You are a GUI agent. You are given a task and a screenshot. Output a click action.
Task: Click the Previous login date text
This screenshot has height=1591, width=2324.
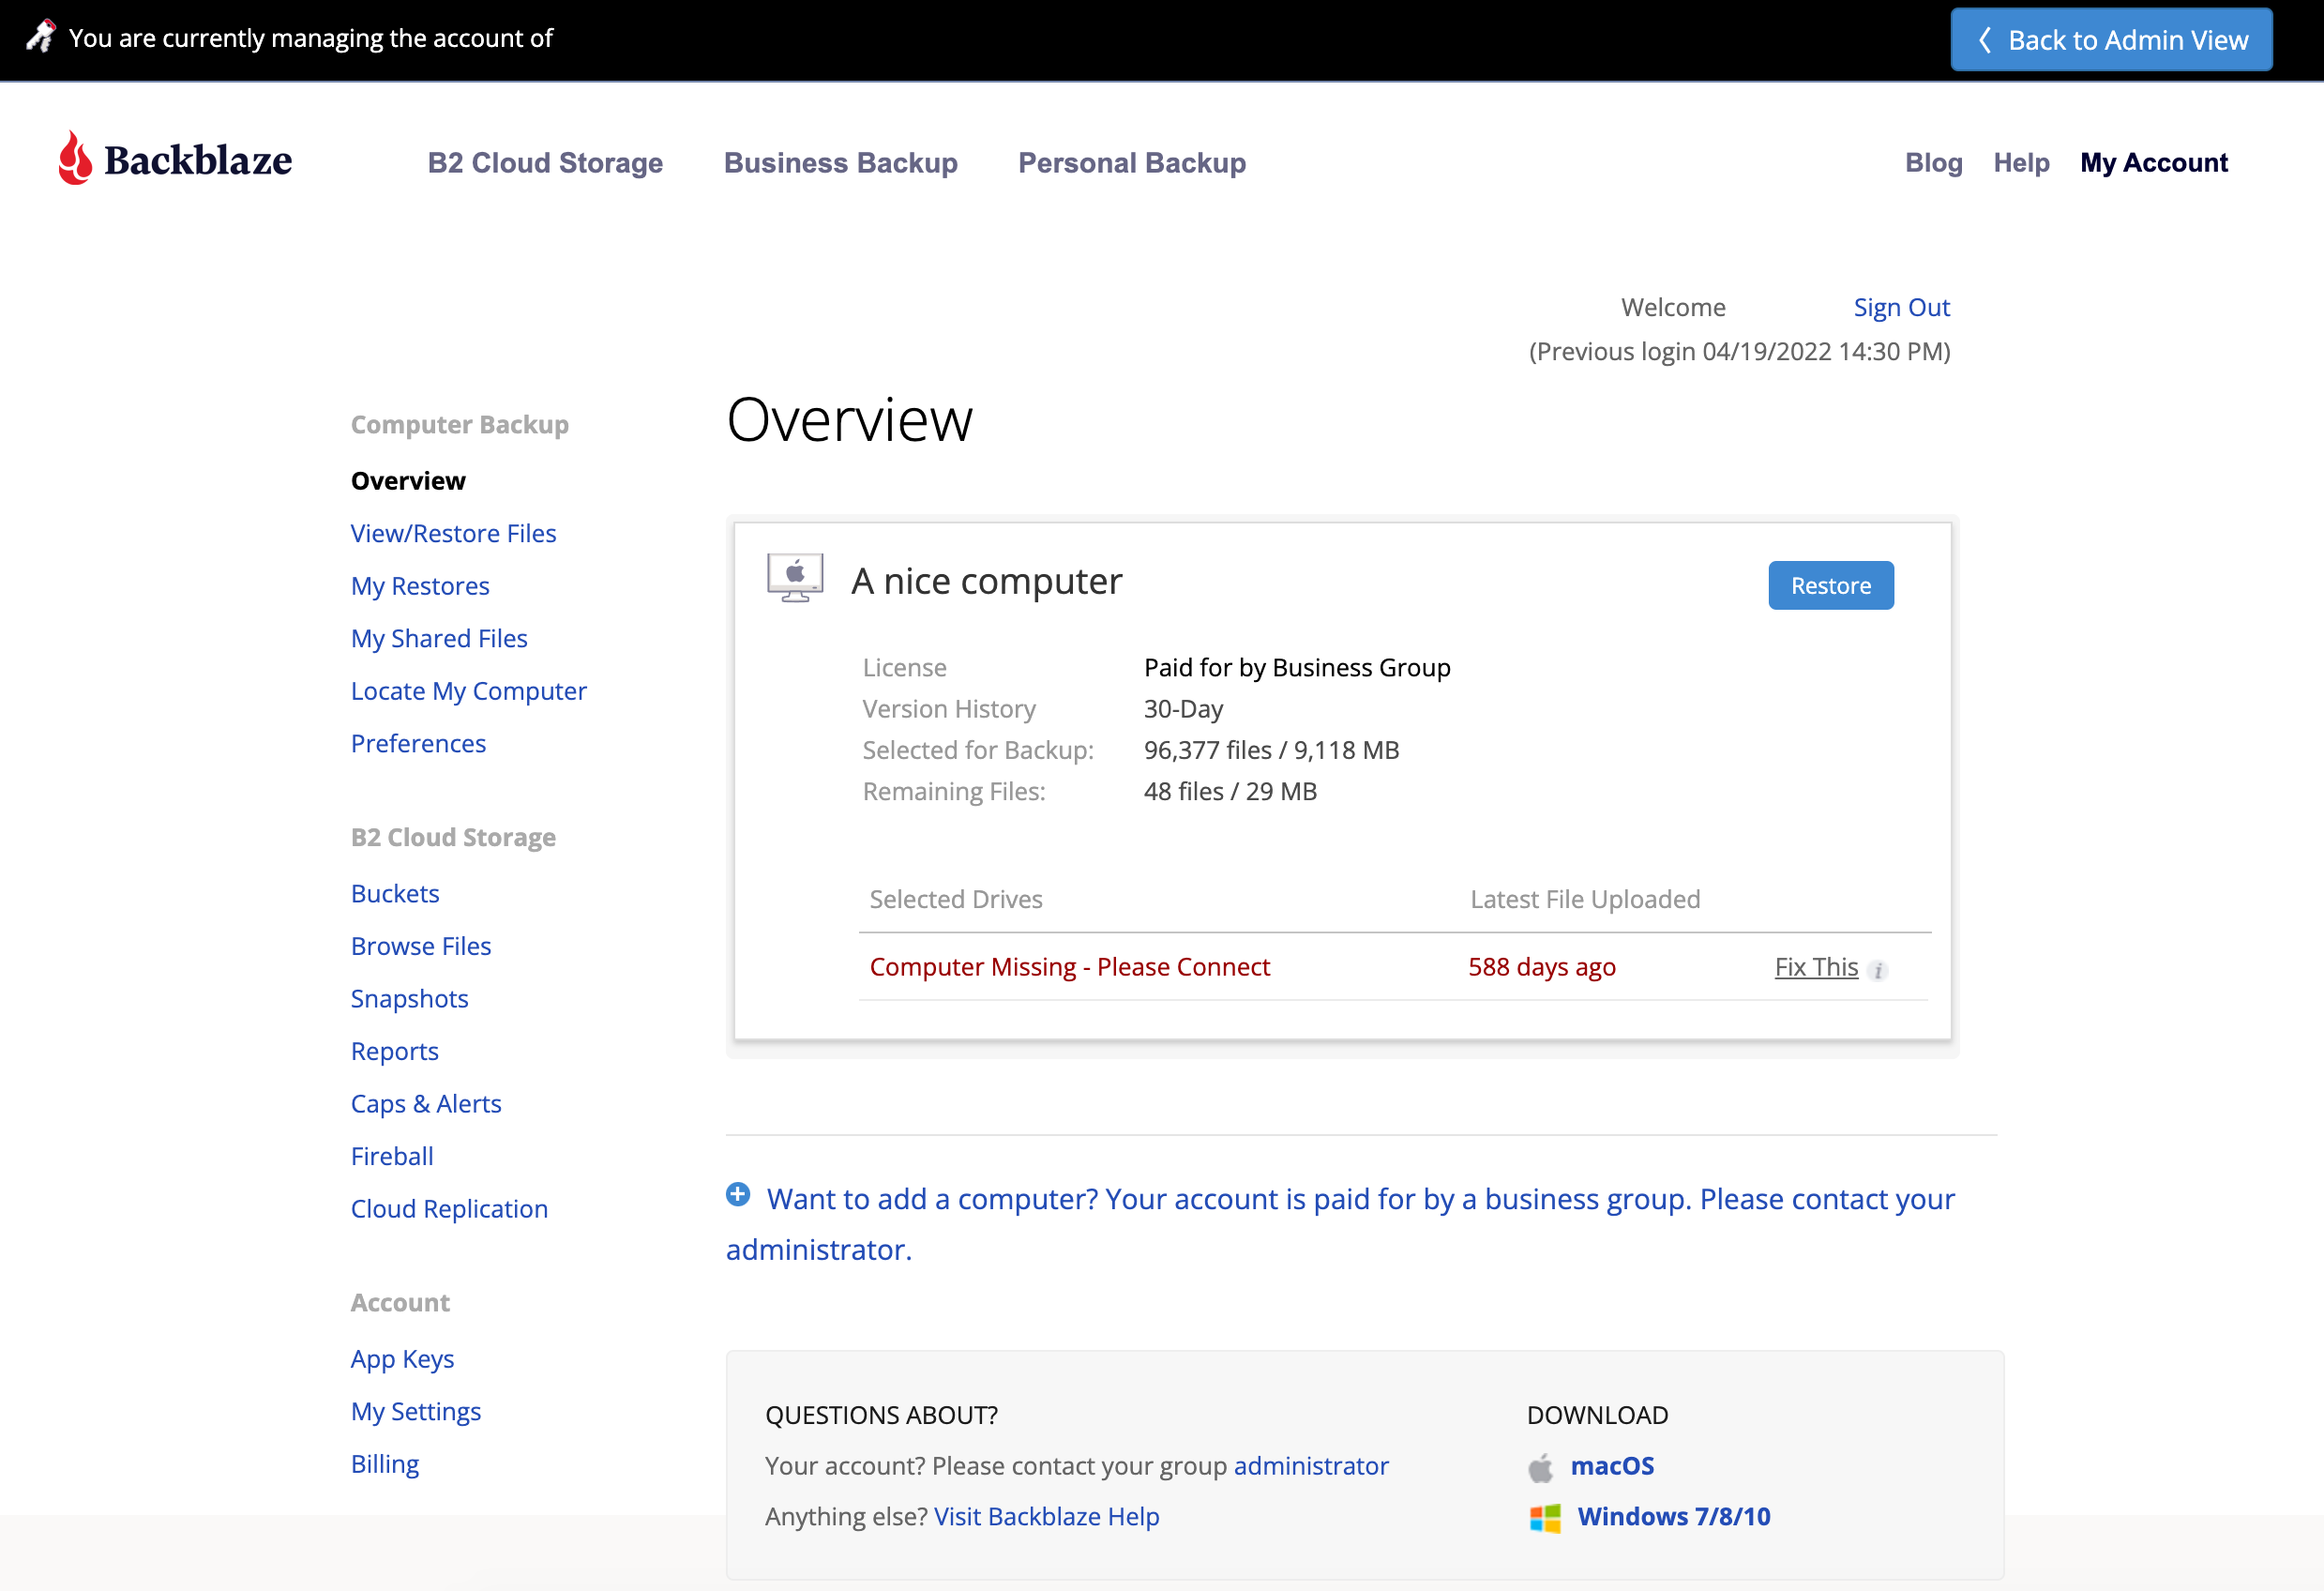click(1739, 352)
